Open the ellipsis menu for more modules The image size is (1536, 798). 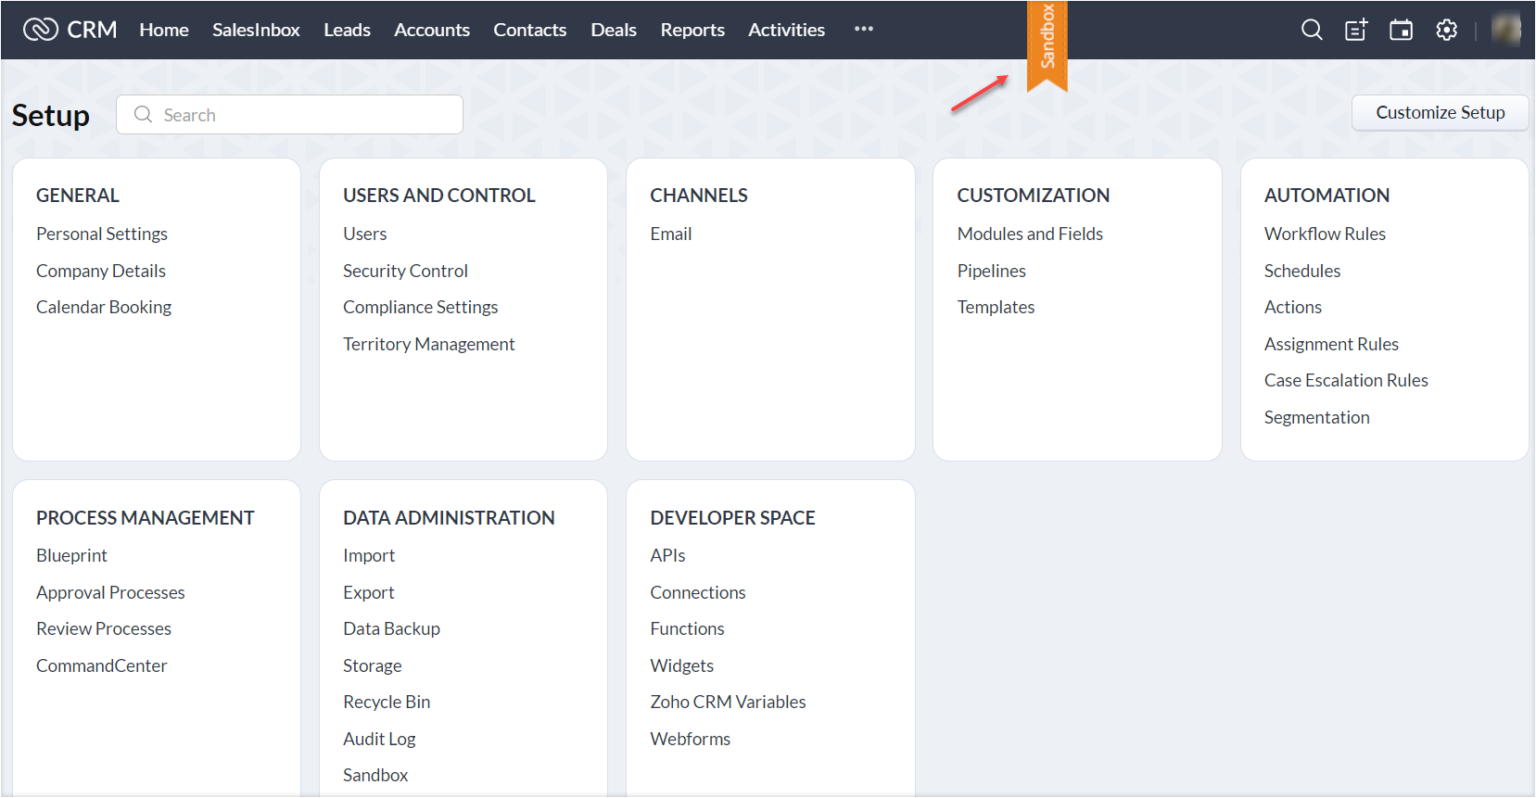(863, 30)
